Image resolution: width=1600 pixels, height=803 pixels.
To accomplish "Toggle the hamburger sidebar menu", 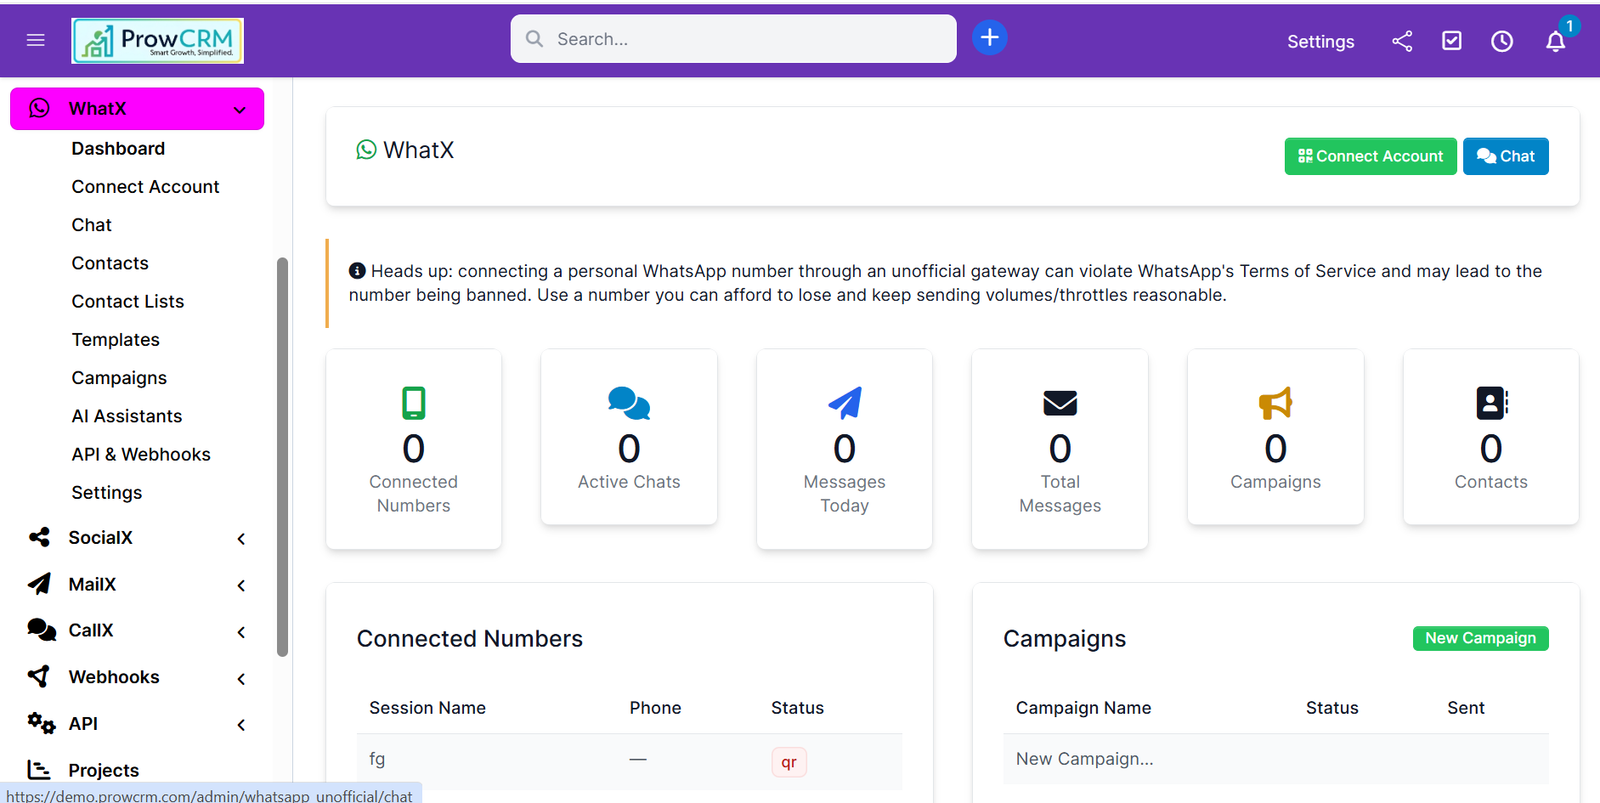I will pyautogui.click(x=36, y=40).
